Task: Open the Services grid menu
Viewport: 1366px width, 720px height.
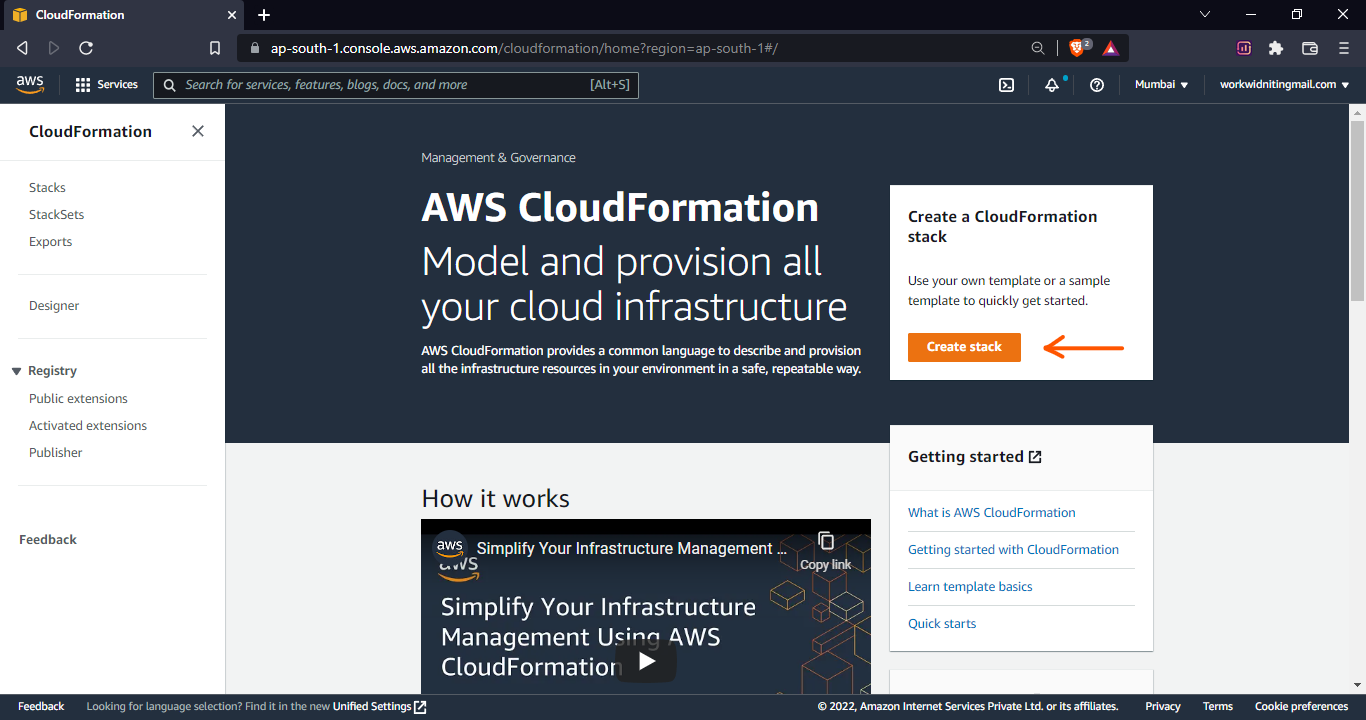Action: (x=106, y=85)
